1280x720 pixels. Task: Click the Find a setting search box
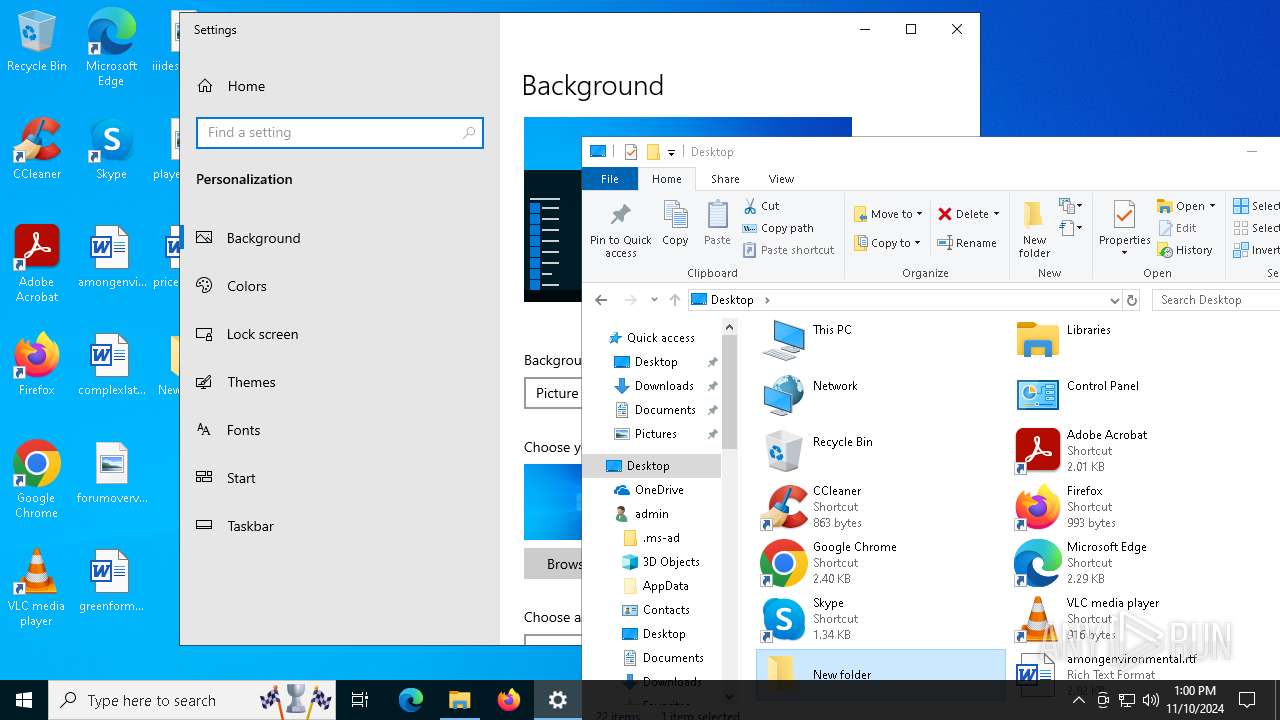(x=340, y=133)
